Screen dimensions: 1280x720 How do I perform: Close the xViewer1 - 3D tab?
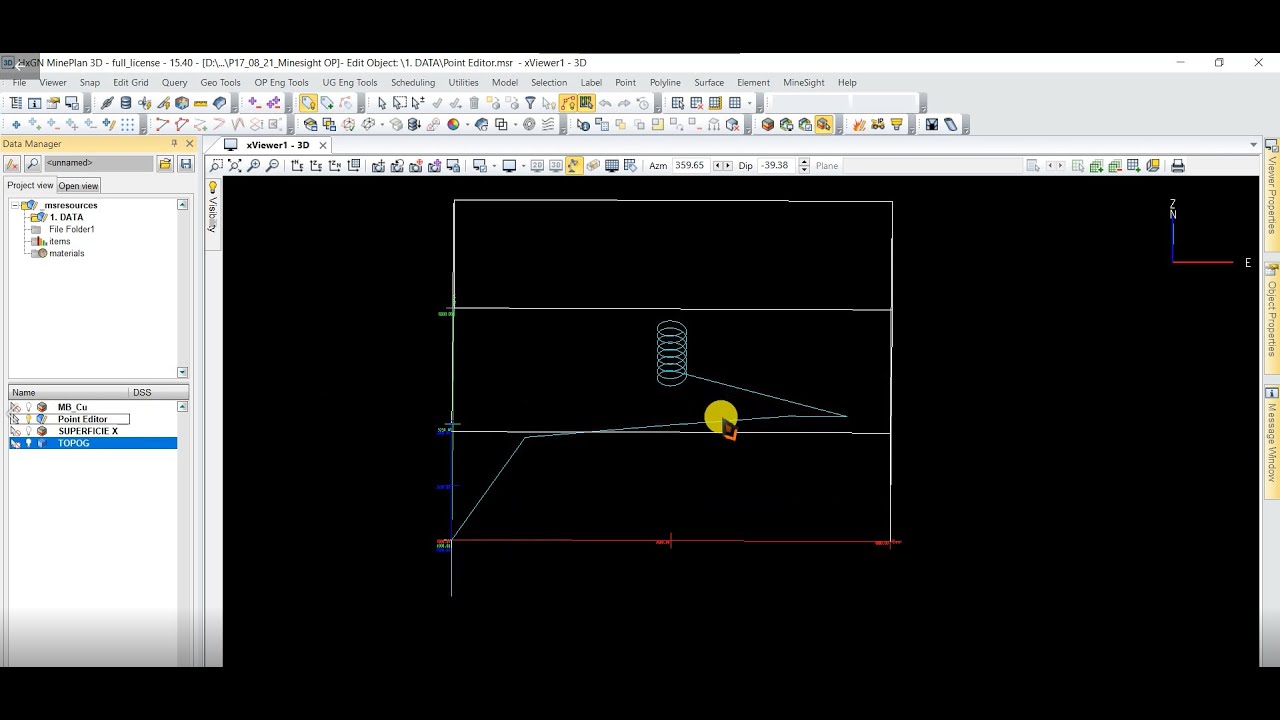(x=323, y=145)
